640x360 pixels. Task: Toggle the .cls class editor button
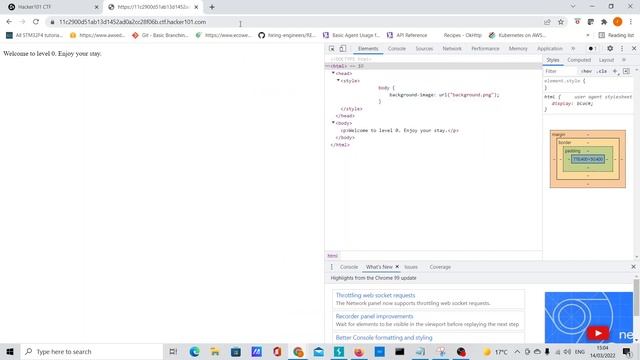click(601, 71)
